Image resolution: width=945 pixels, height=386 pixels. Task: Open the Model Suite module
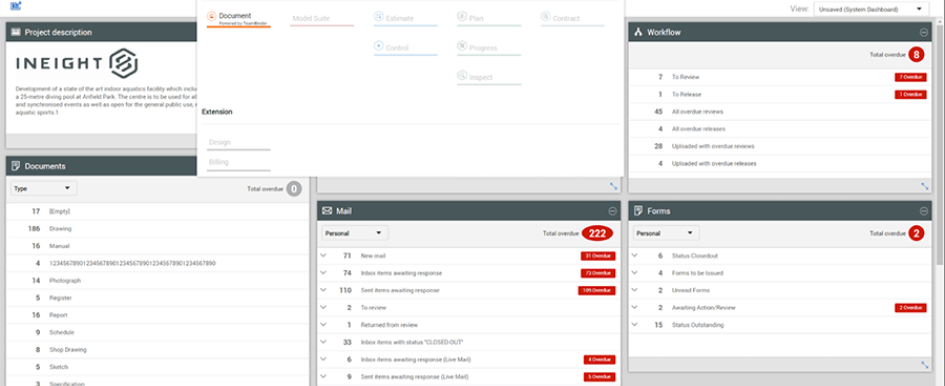click(322, 19)
